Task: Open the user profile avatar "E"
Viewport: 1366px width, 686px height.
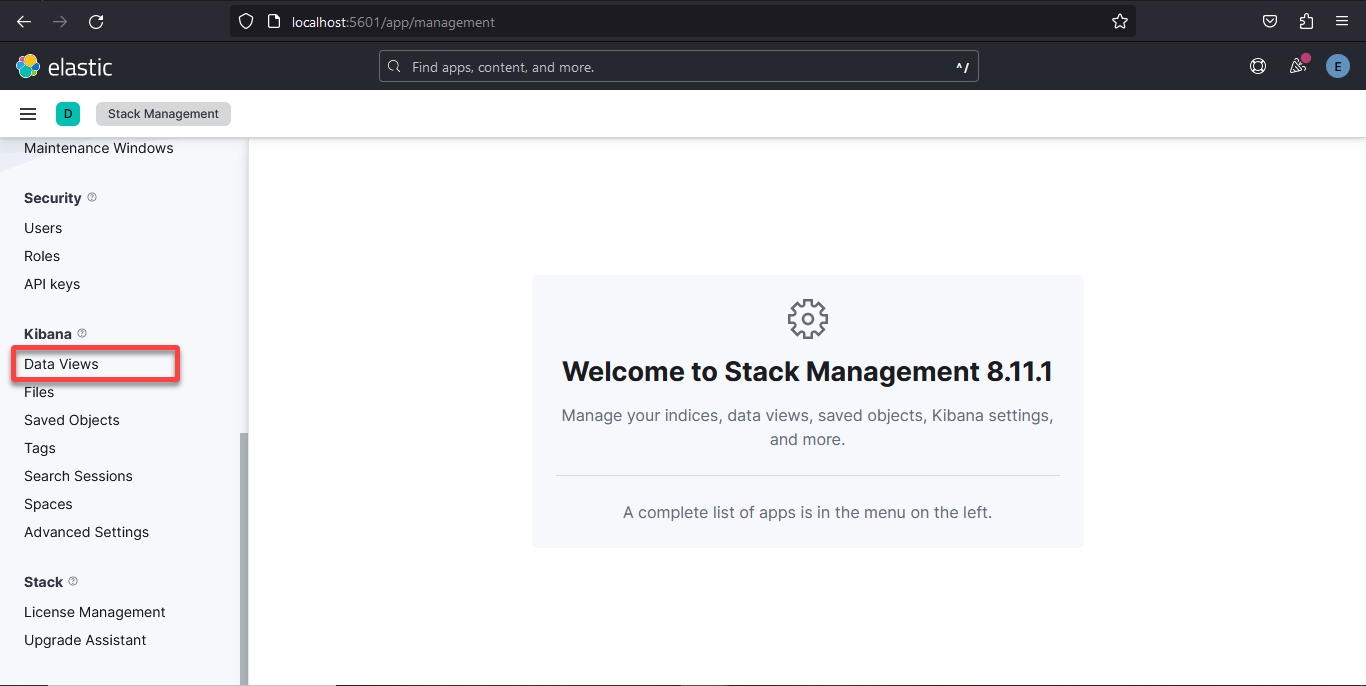Action: (1337, 66)
